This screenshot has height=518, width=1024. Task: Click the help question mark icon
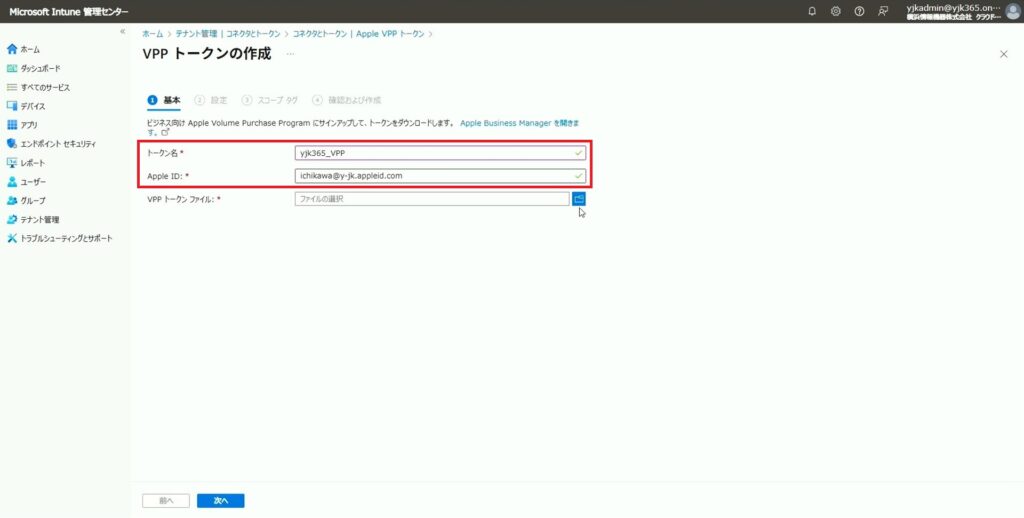click(859, 11)
